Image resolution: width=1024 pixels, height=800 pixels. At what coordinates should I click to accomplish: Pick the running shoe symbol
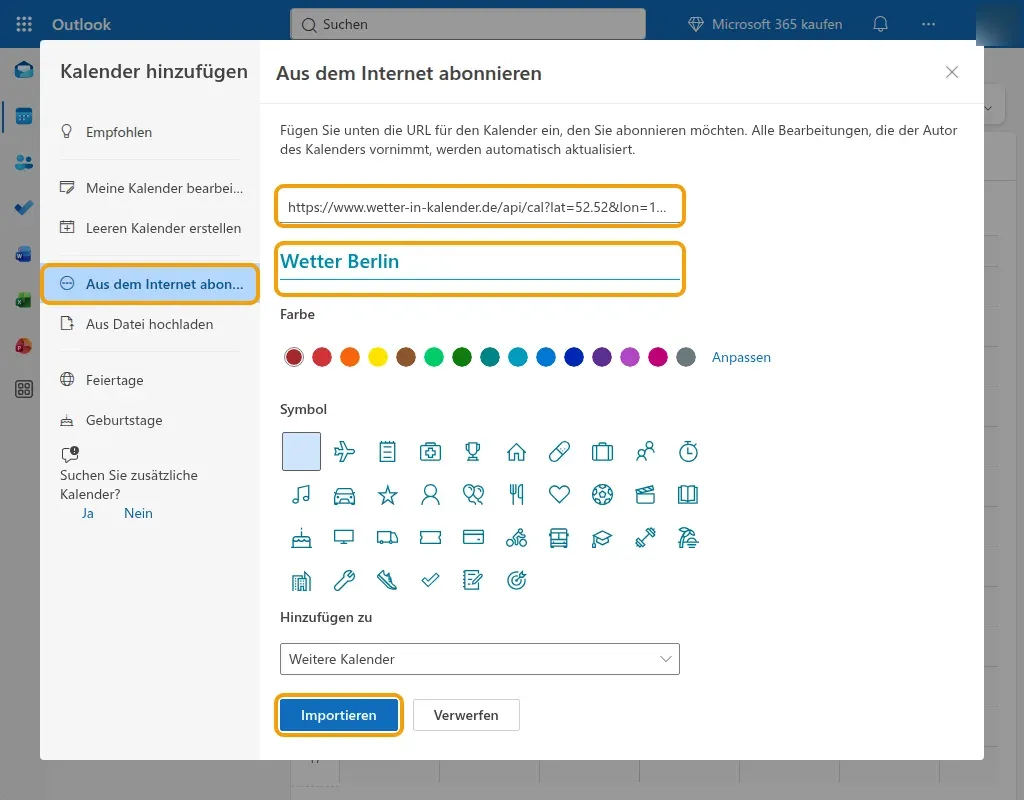coord(387,580)
